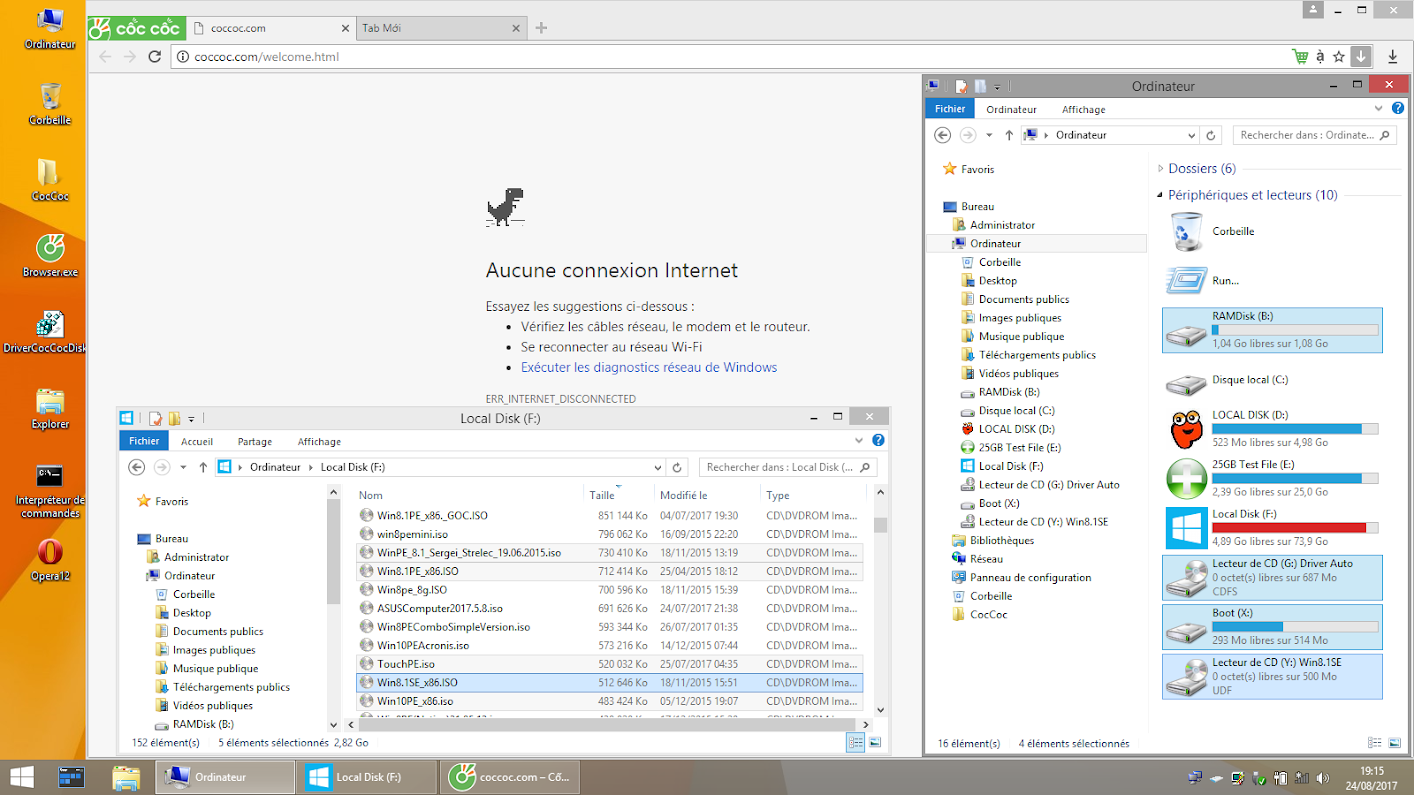Bookmark this page with the star icon
1414x795 pixels.
click(1339, 57)
